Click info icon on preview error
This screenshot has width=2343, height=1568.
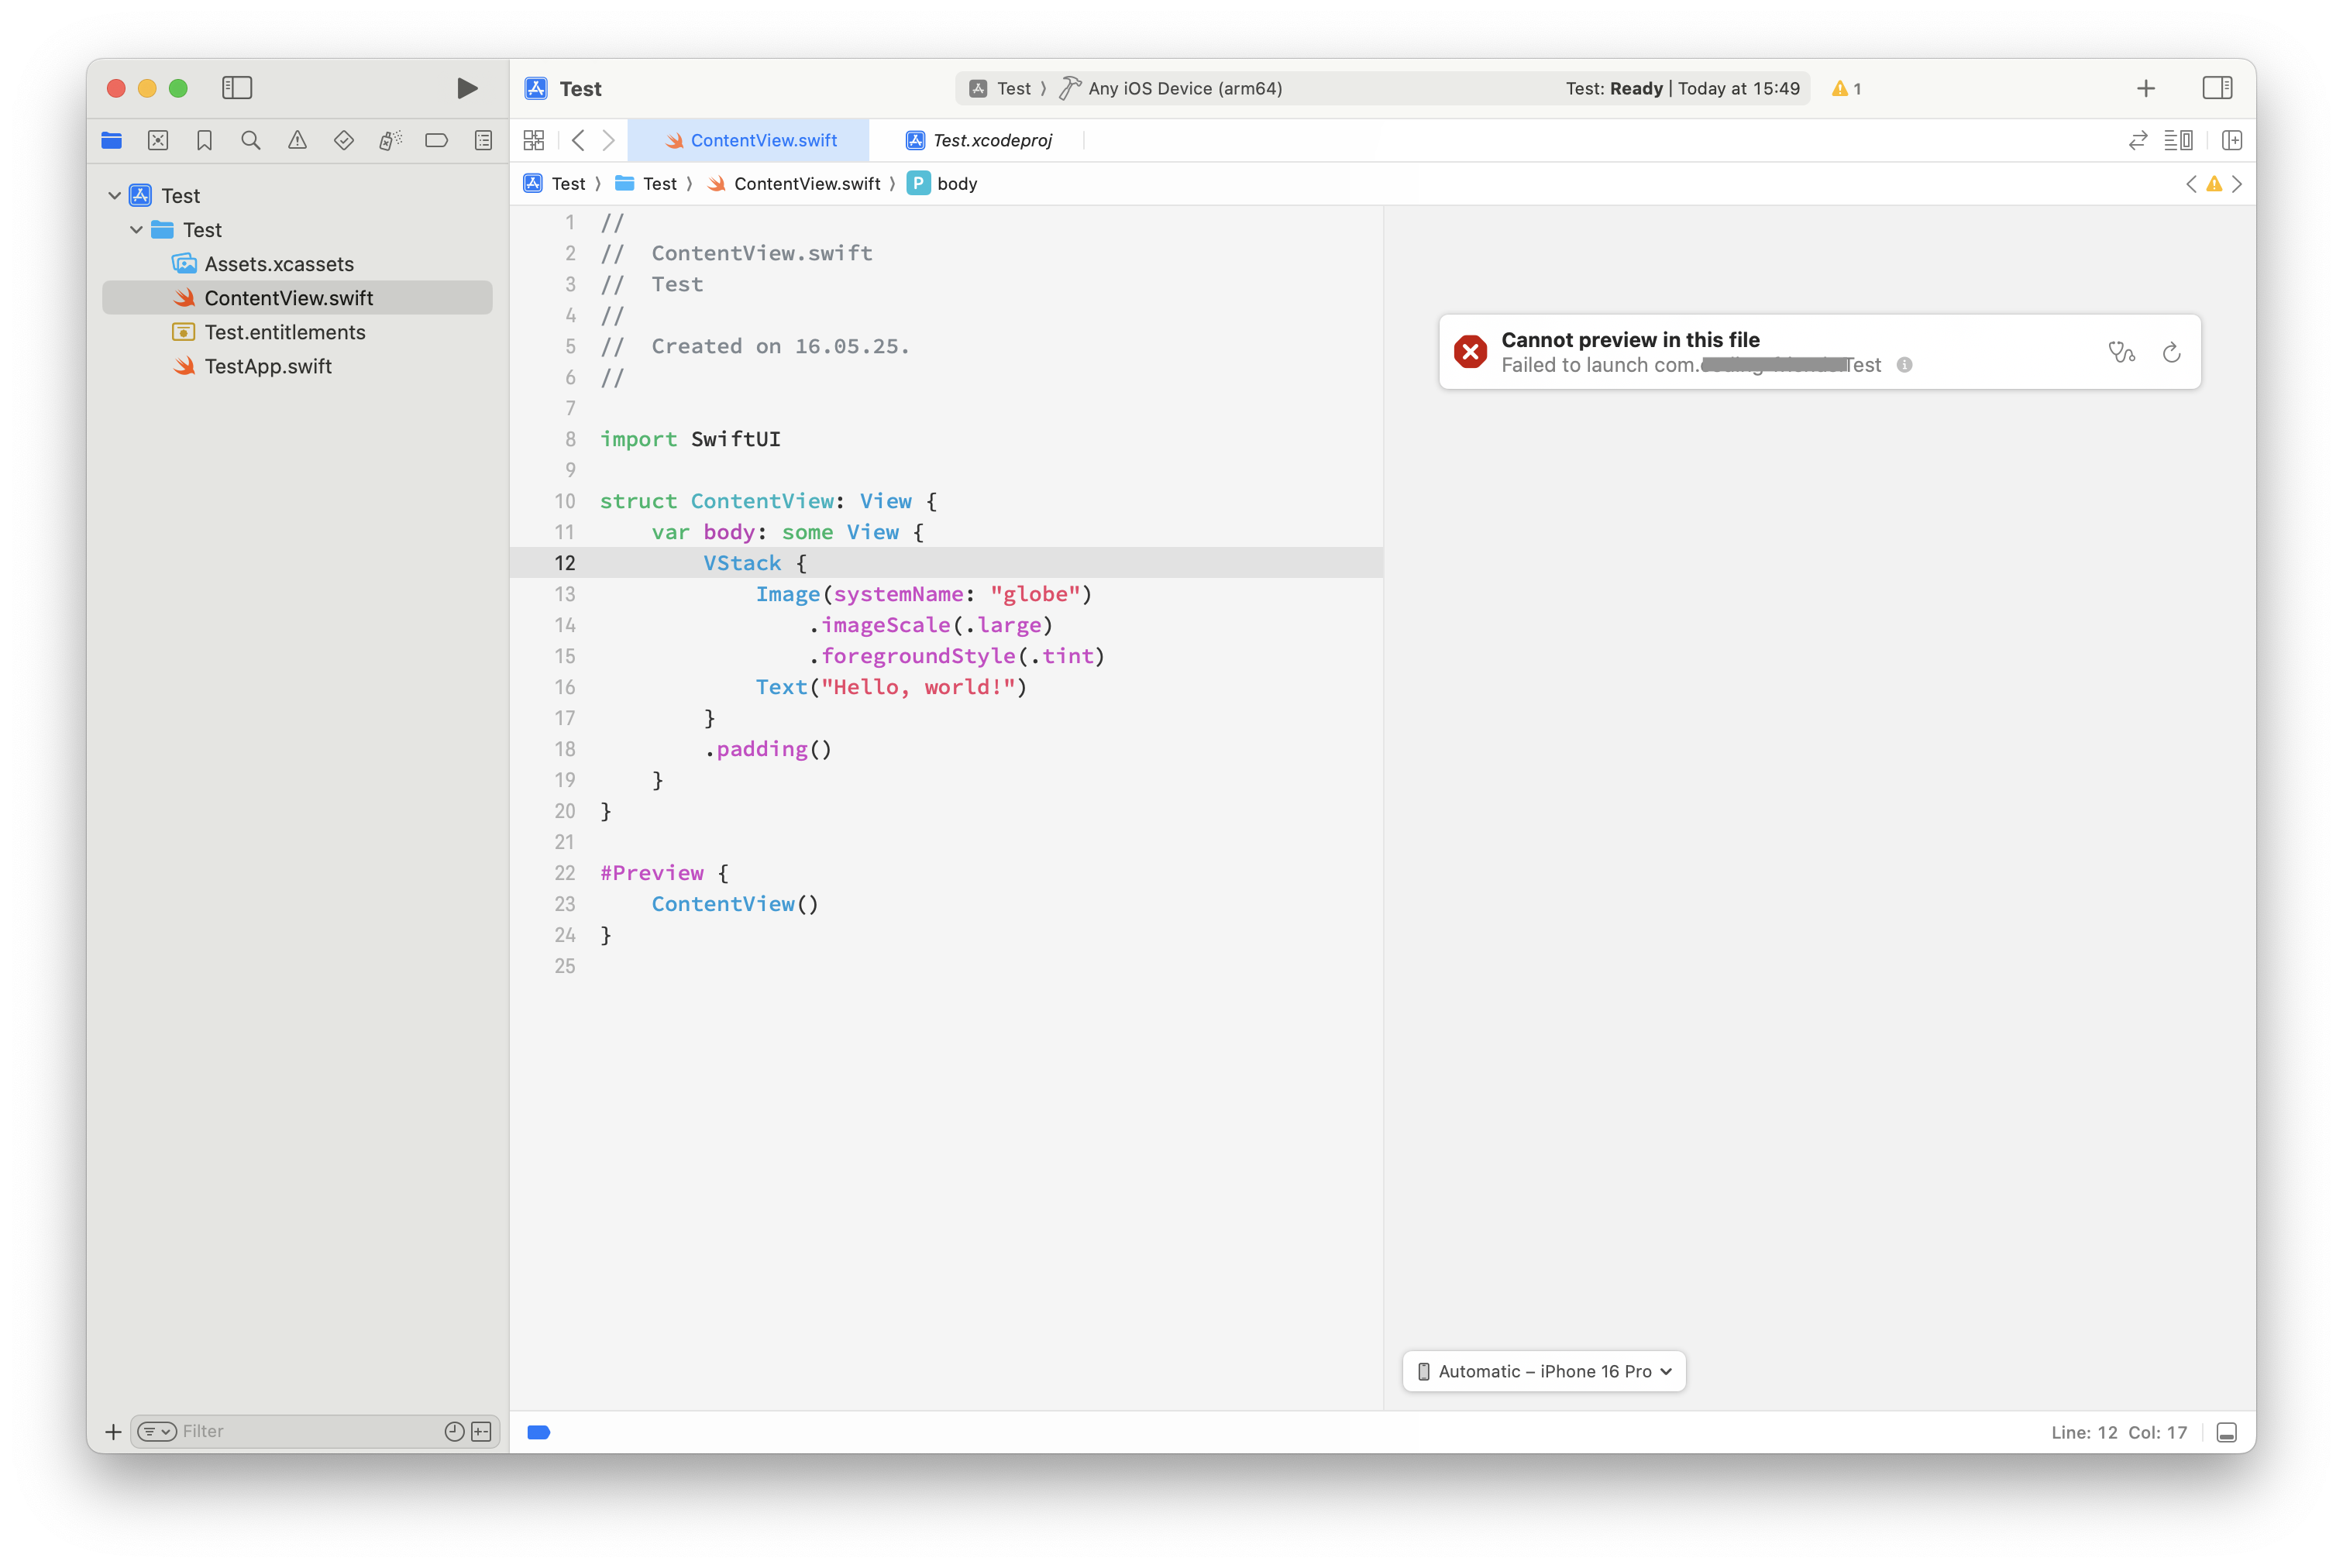coord(1905,365)
